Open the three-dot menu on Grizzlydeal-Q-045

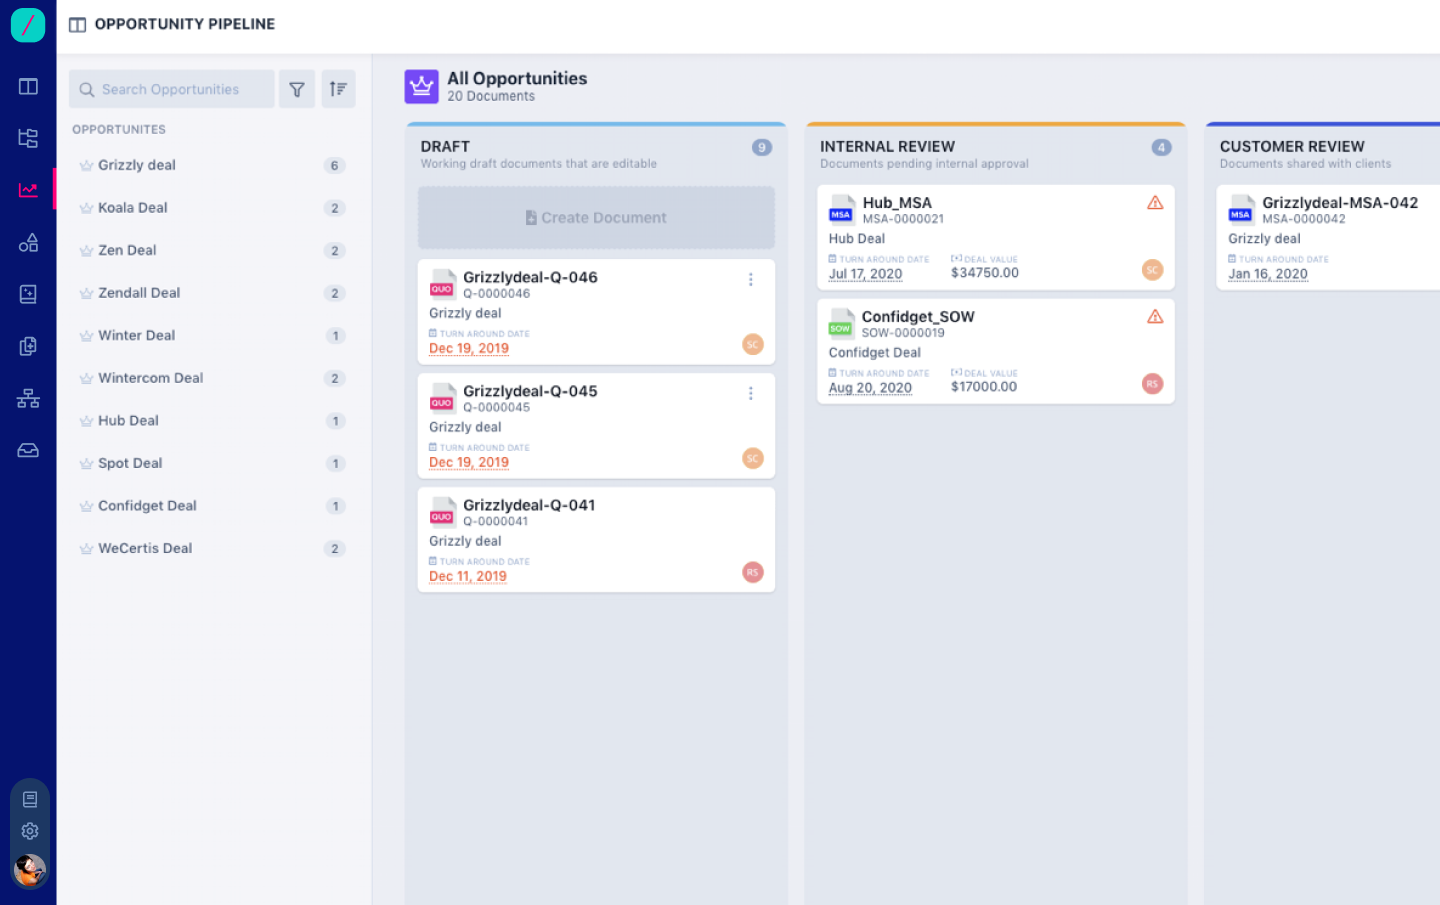pyautogui.click(x=751, y=394)
